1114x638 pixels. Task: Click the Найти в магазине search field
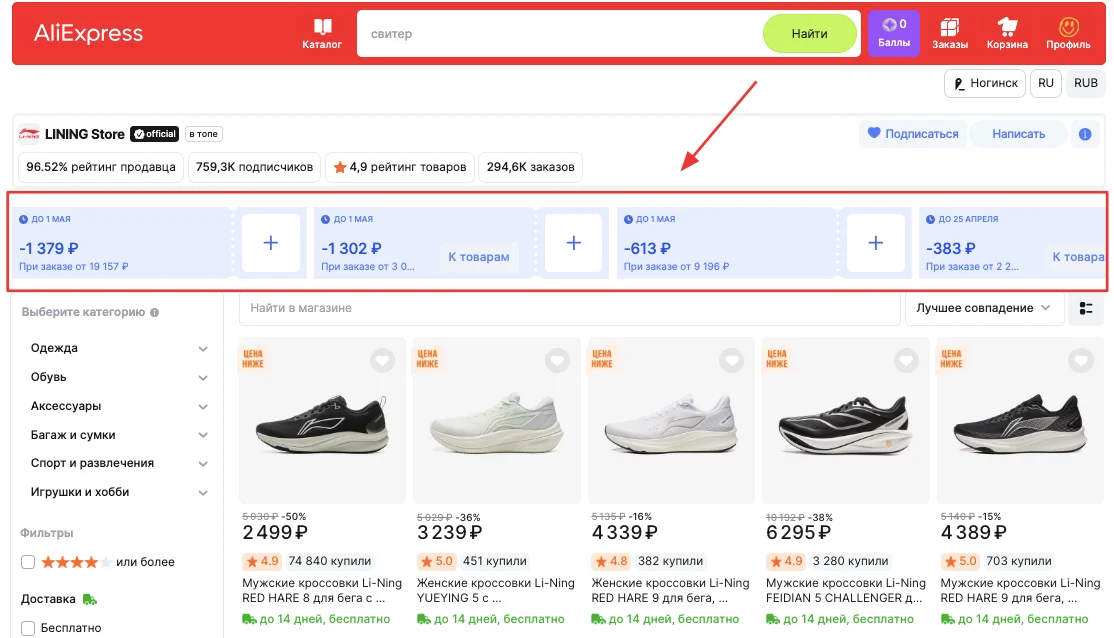[x=570, y=308]
